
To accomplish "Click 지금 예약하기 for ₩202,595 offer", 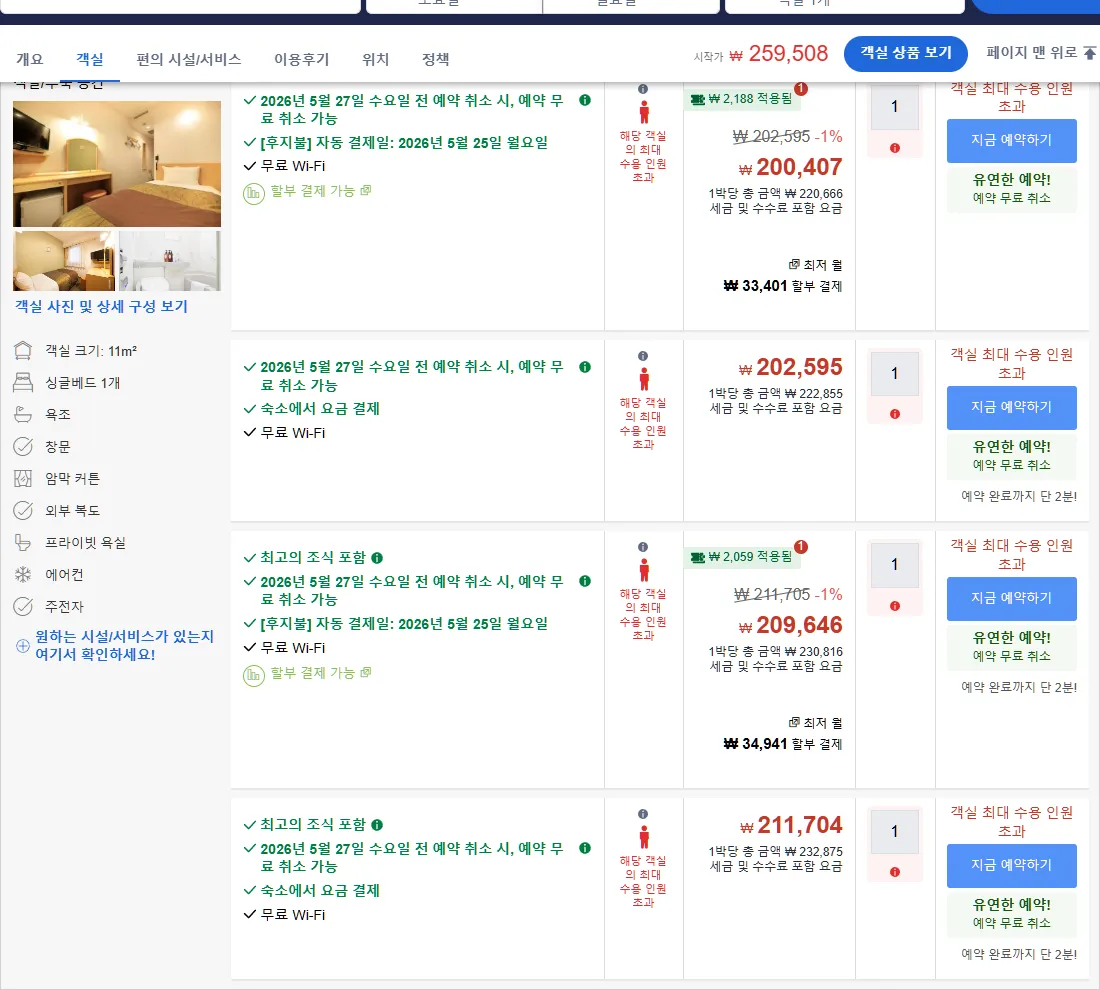I will (1012, 408).
